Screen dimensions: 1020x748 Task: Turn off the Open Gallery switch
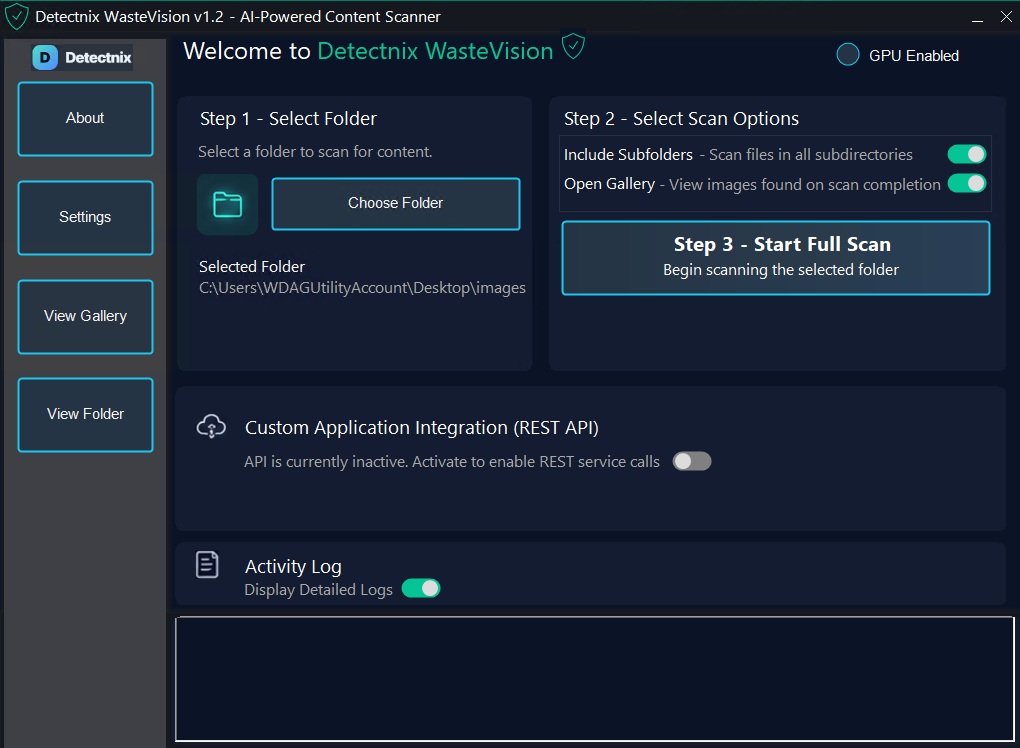point(967,183)
